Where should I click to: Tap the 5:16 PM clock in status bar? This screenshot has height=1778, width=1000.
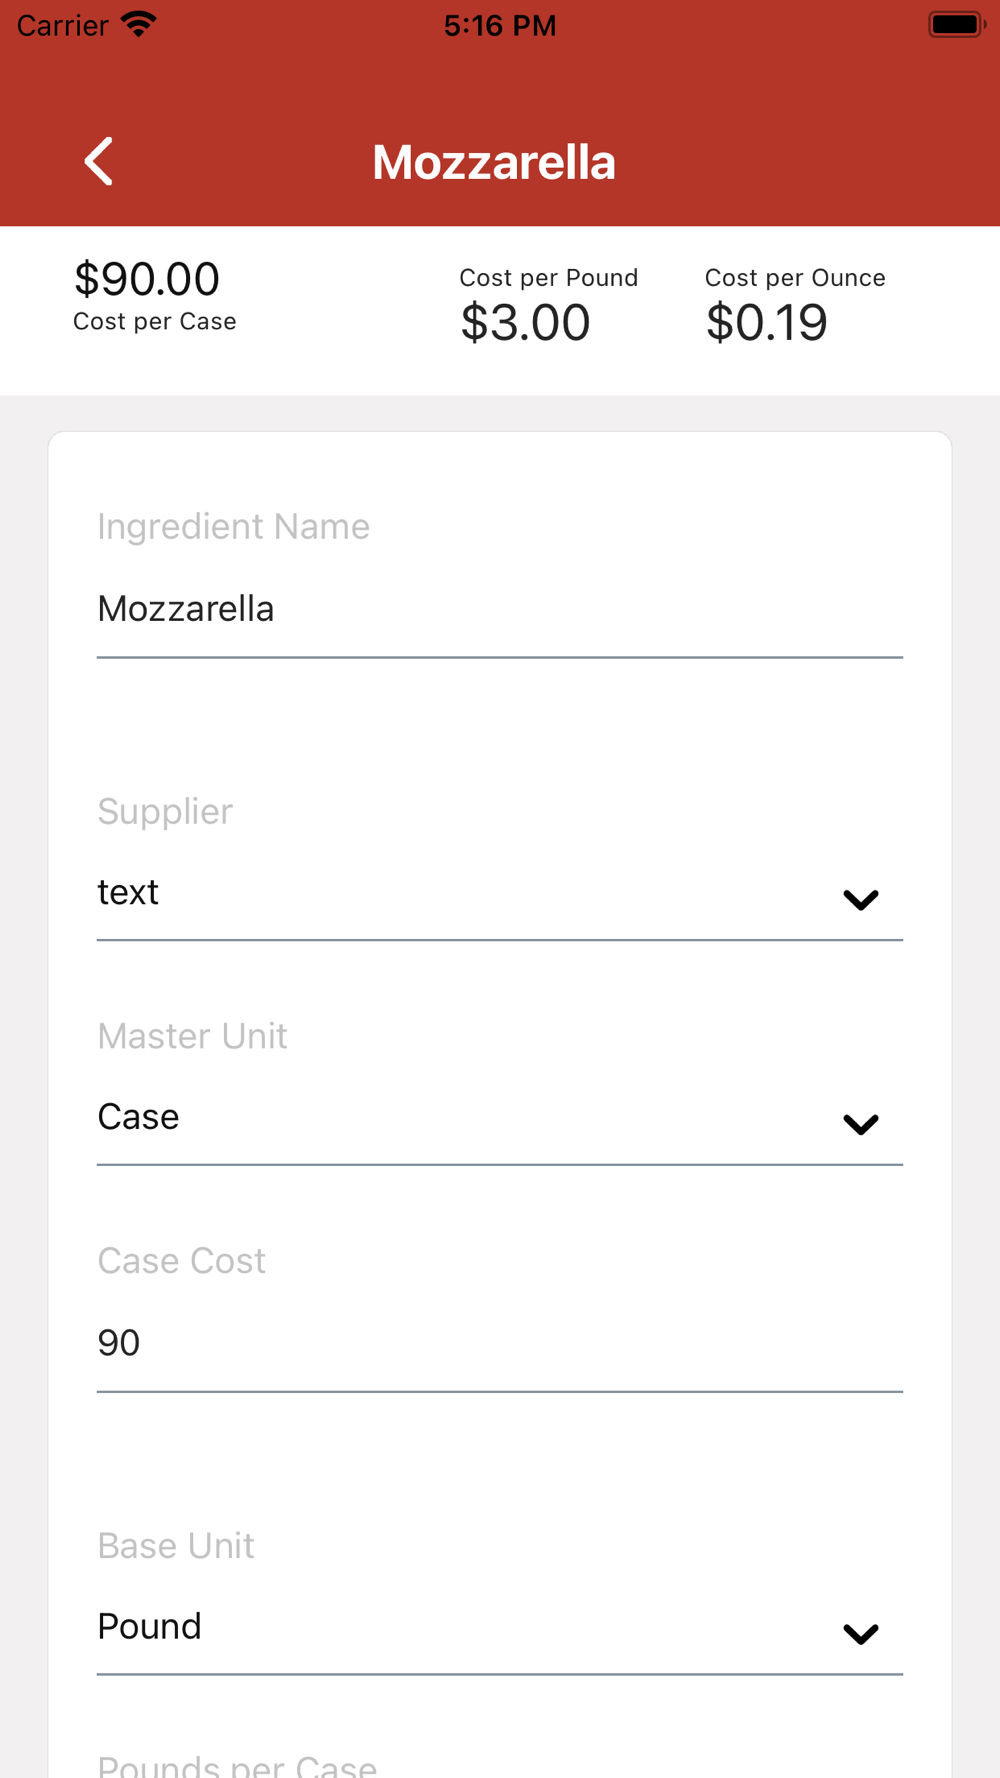tap(500, 25)
